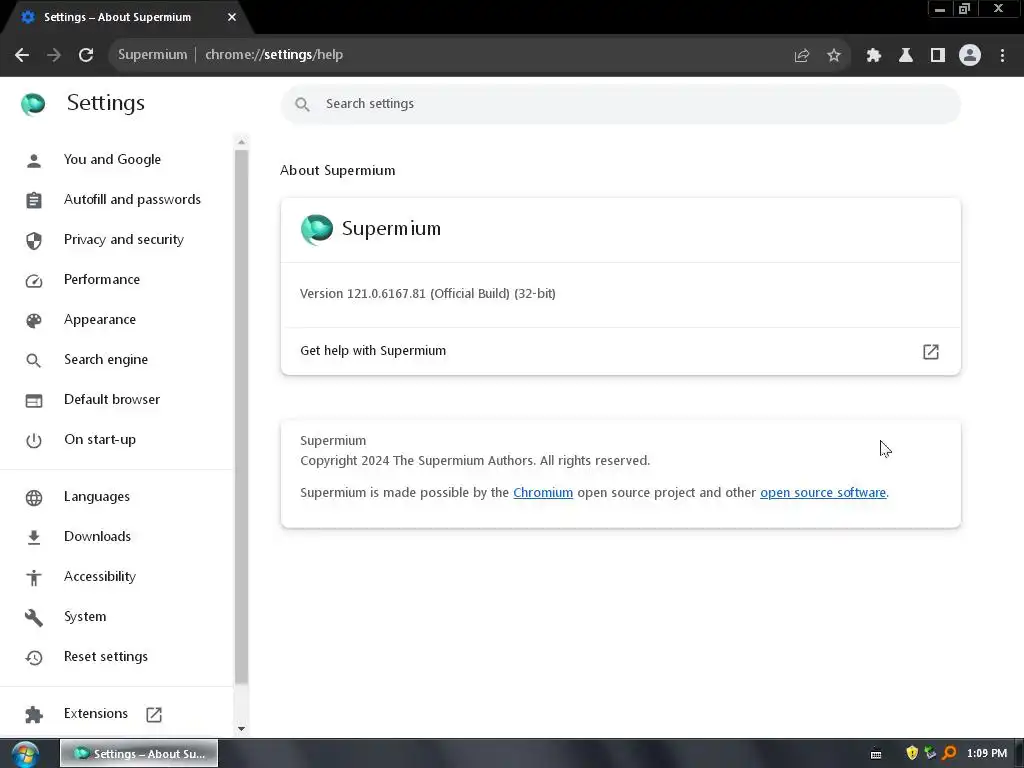
Task: Open the Extensions puzzle icon in toolbar
Action: coord(874,56)
